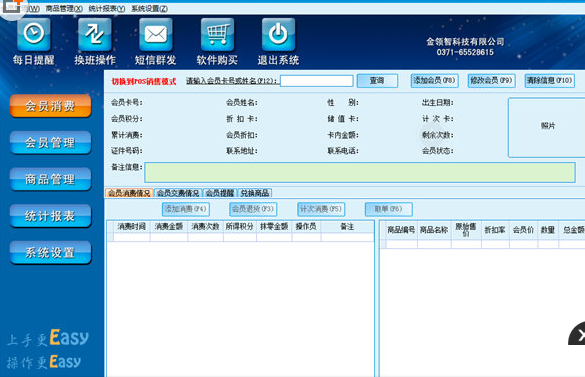Click the 会员卡号 label
This screenshot has height=377, width=585.
[x=126, y=103]
